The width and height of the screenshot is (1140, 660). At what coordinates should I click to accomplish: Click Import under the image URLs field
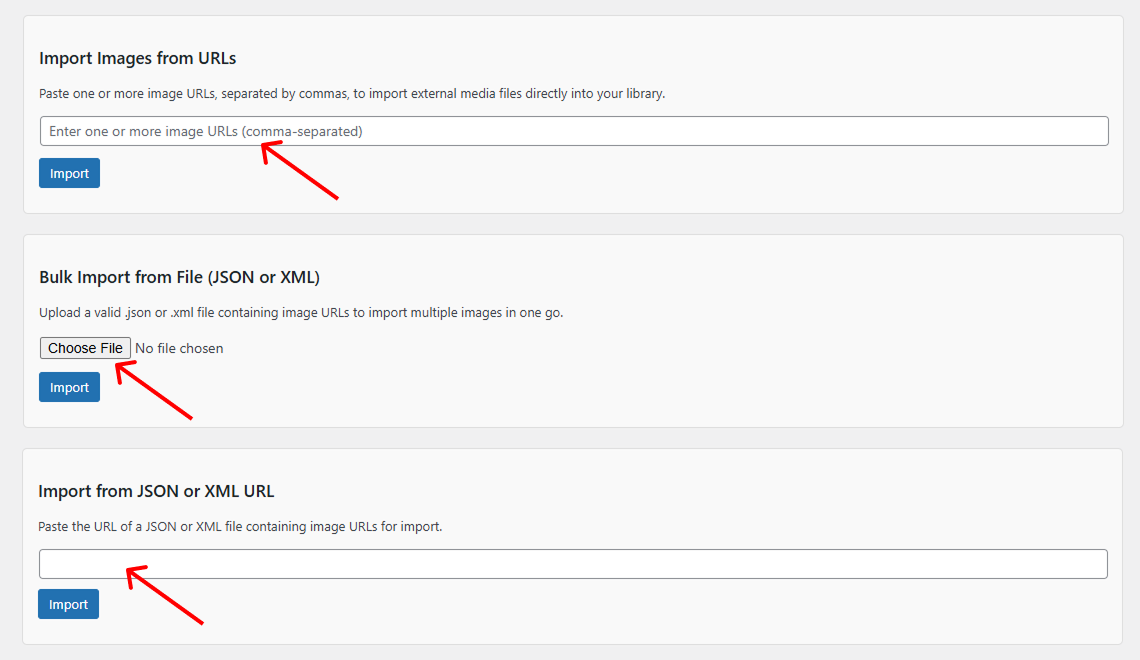tap(68, 172)
